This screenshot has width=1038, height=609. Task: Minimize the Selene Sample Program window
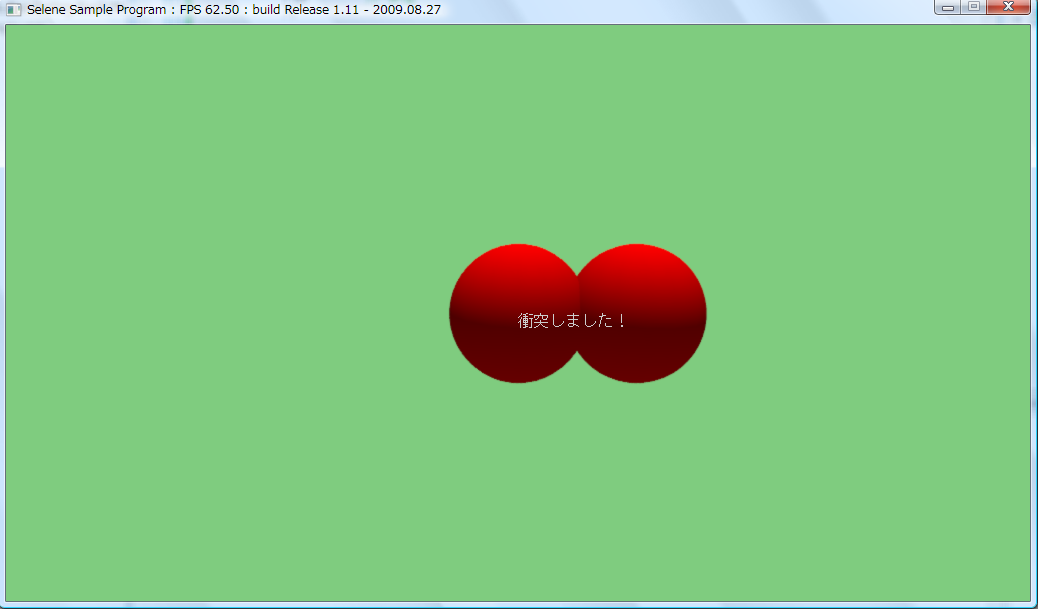tap(948, 7)
